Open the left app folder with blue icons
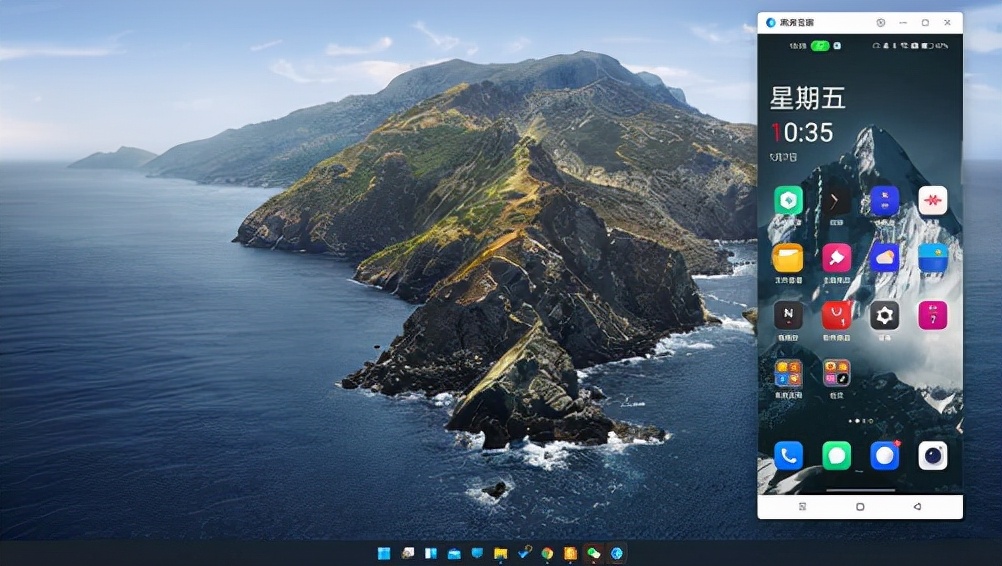This screenshot has width=1002, height=566. pos(789,373)
